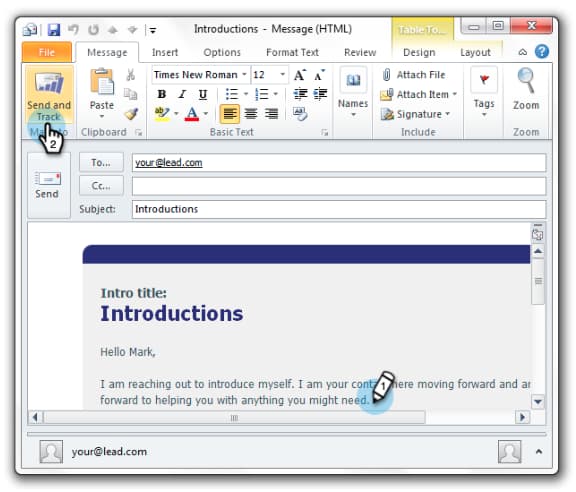
Task: Toggle Italic formatting
Action: pos(182,94)
